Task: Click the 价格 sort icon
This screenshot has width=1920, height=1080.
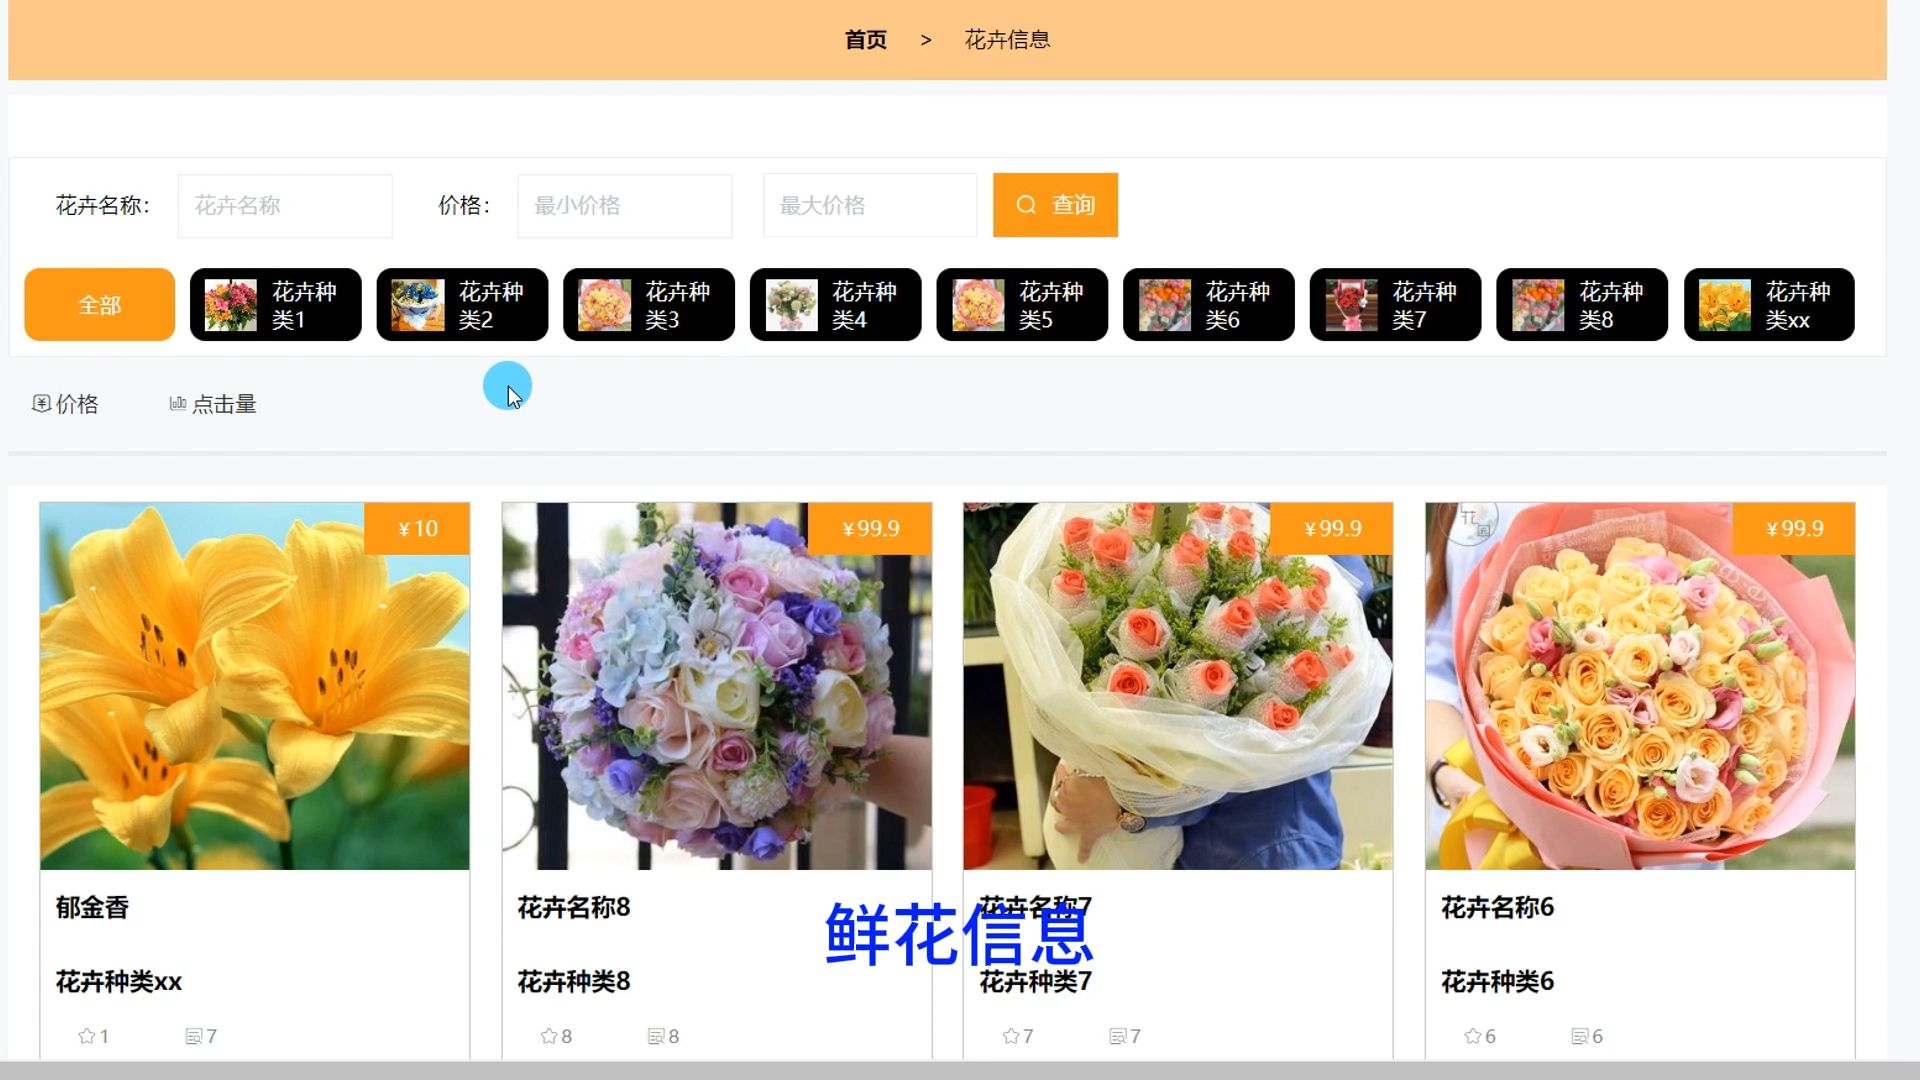Action: [x=40, y=404]
